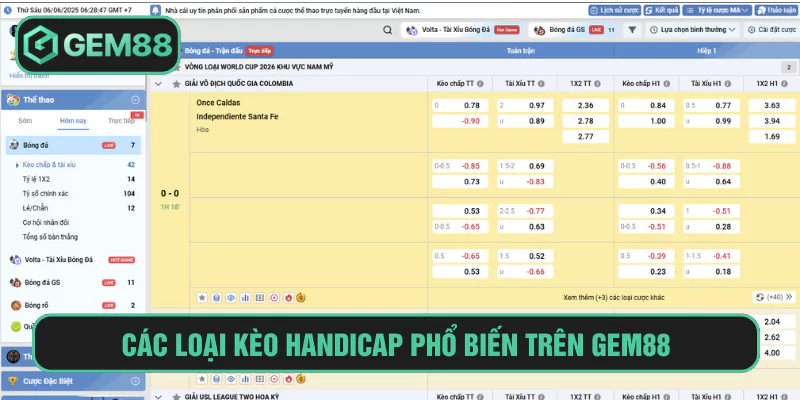Select the Bóng rổ sidebar row
800x400 pixels.
[73, 305]
